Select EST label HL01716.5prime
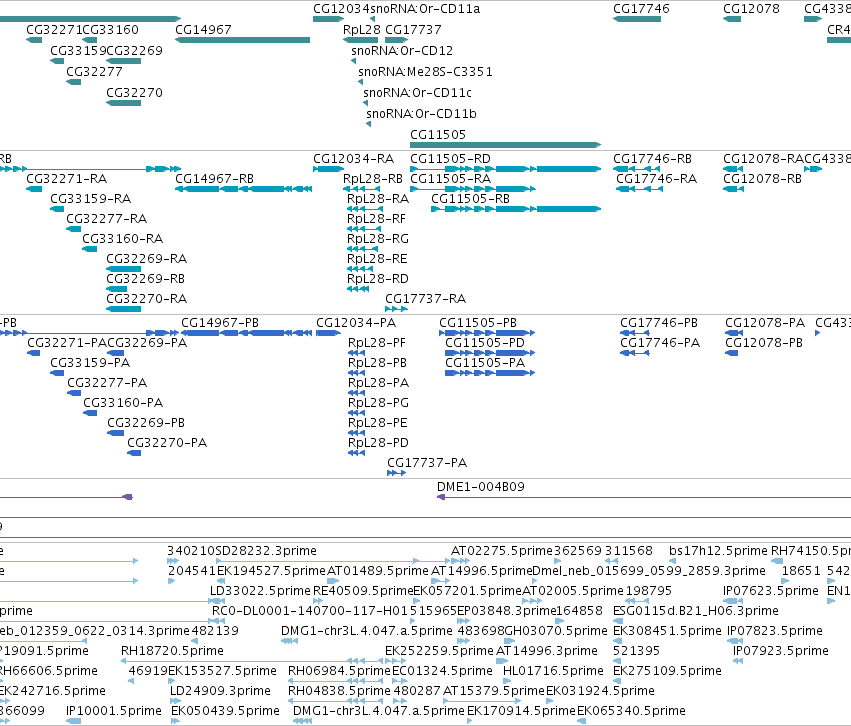 [x=553, y=671]
